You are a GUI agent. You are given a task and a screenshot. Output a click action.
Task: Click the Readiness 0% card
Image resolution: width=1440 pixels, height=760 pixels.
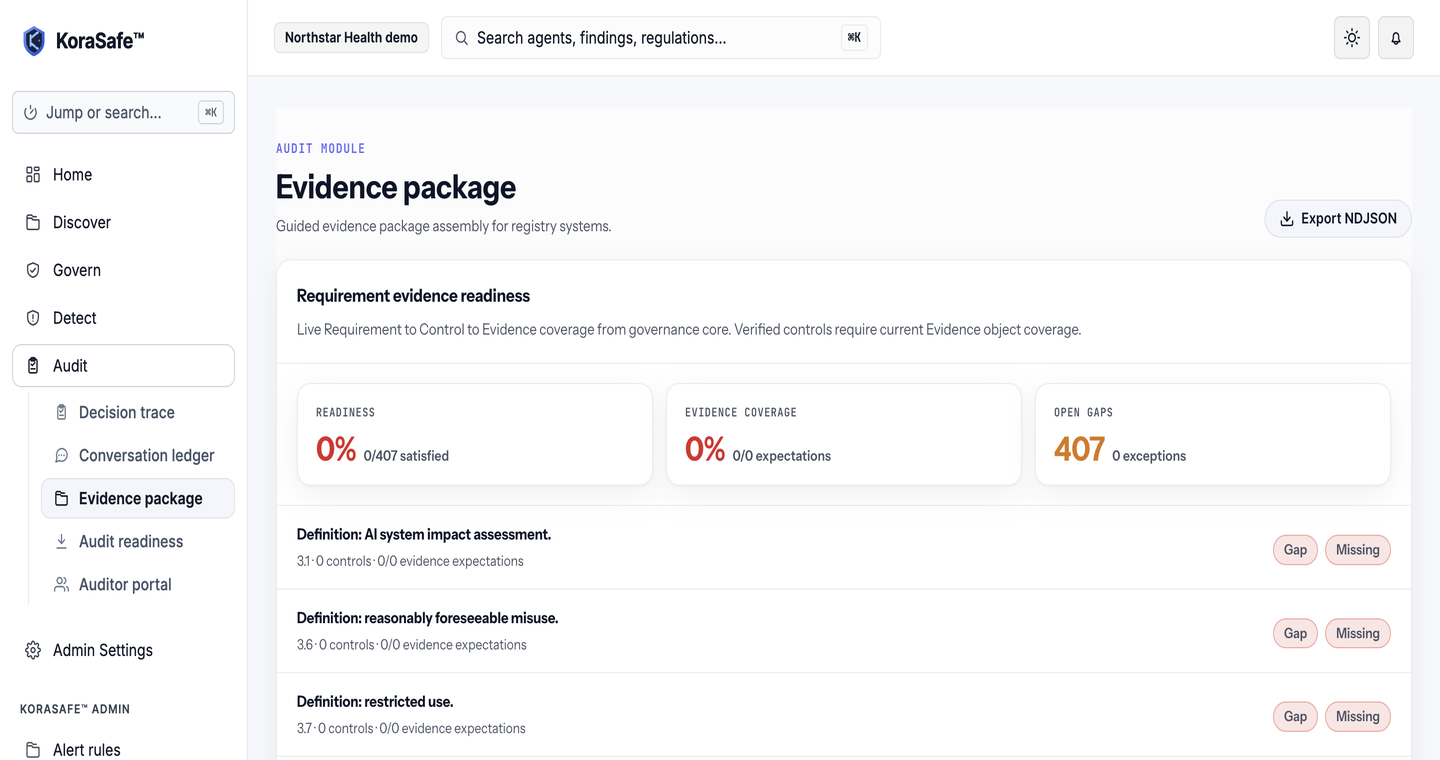pyautogui.click(x=475, y=435)
